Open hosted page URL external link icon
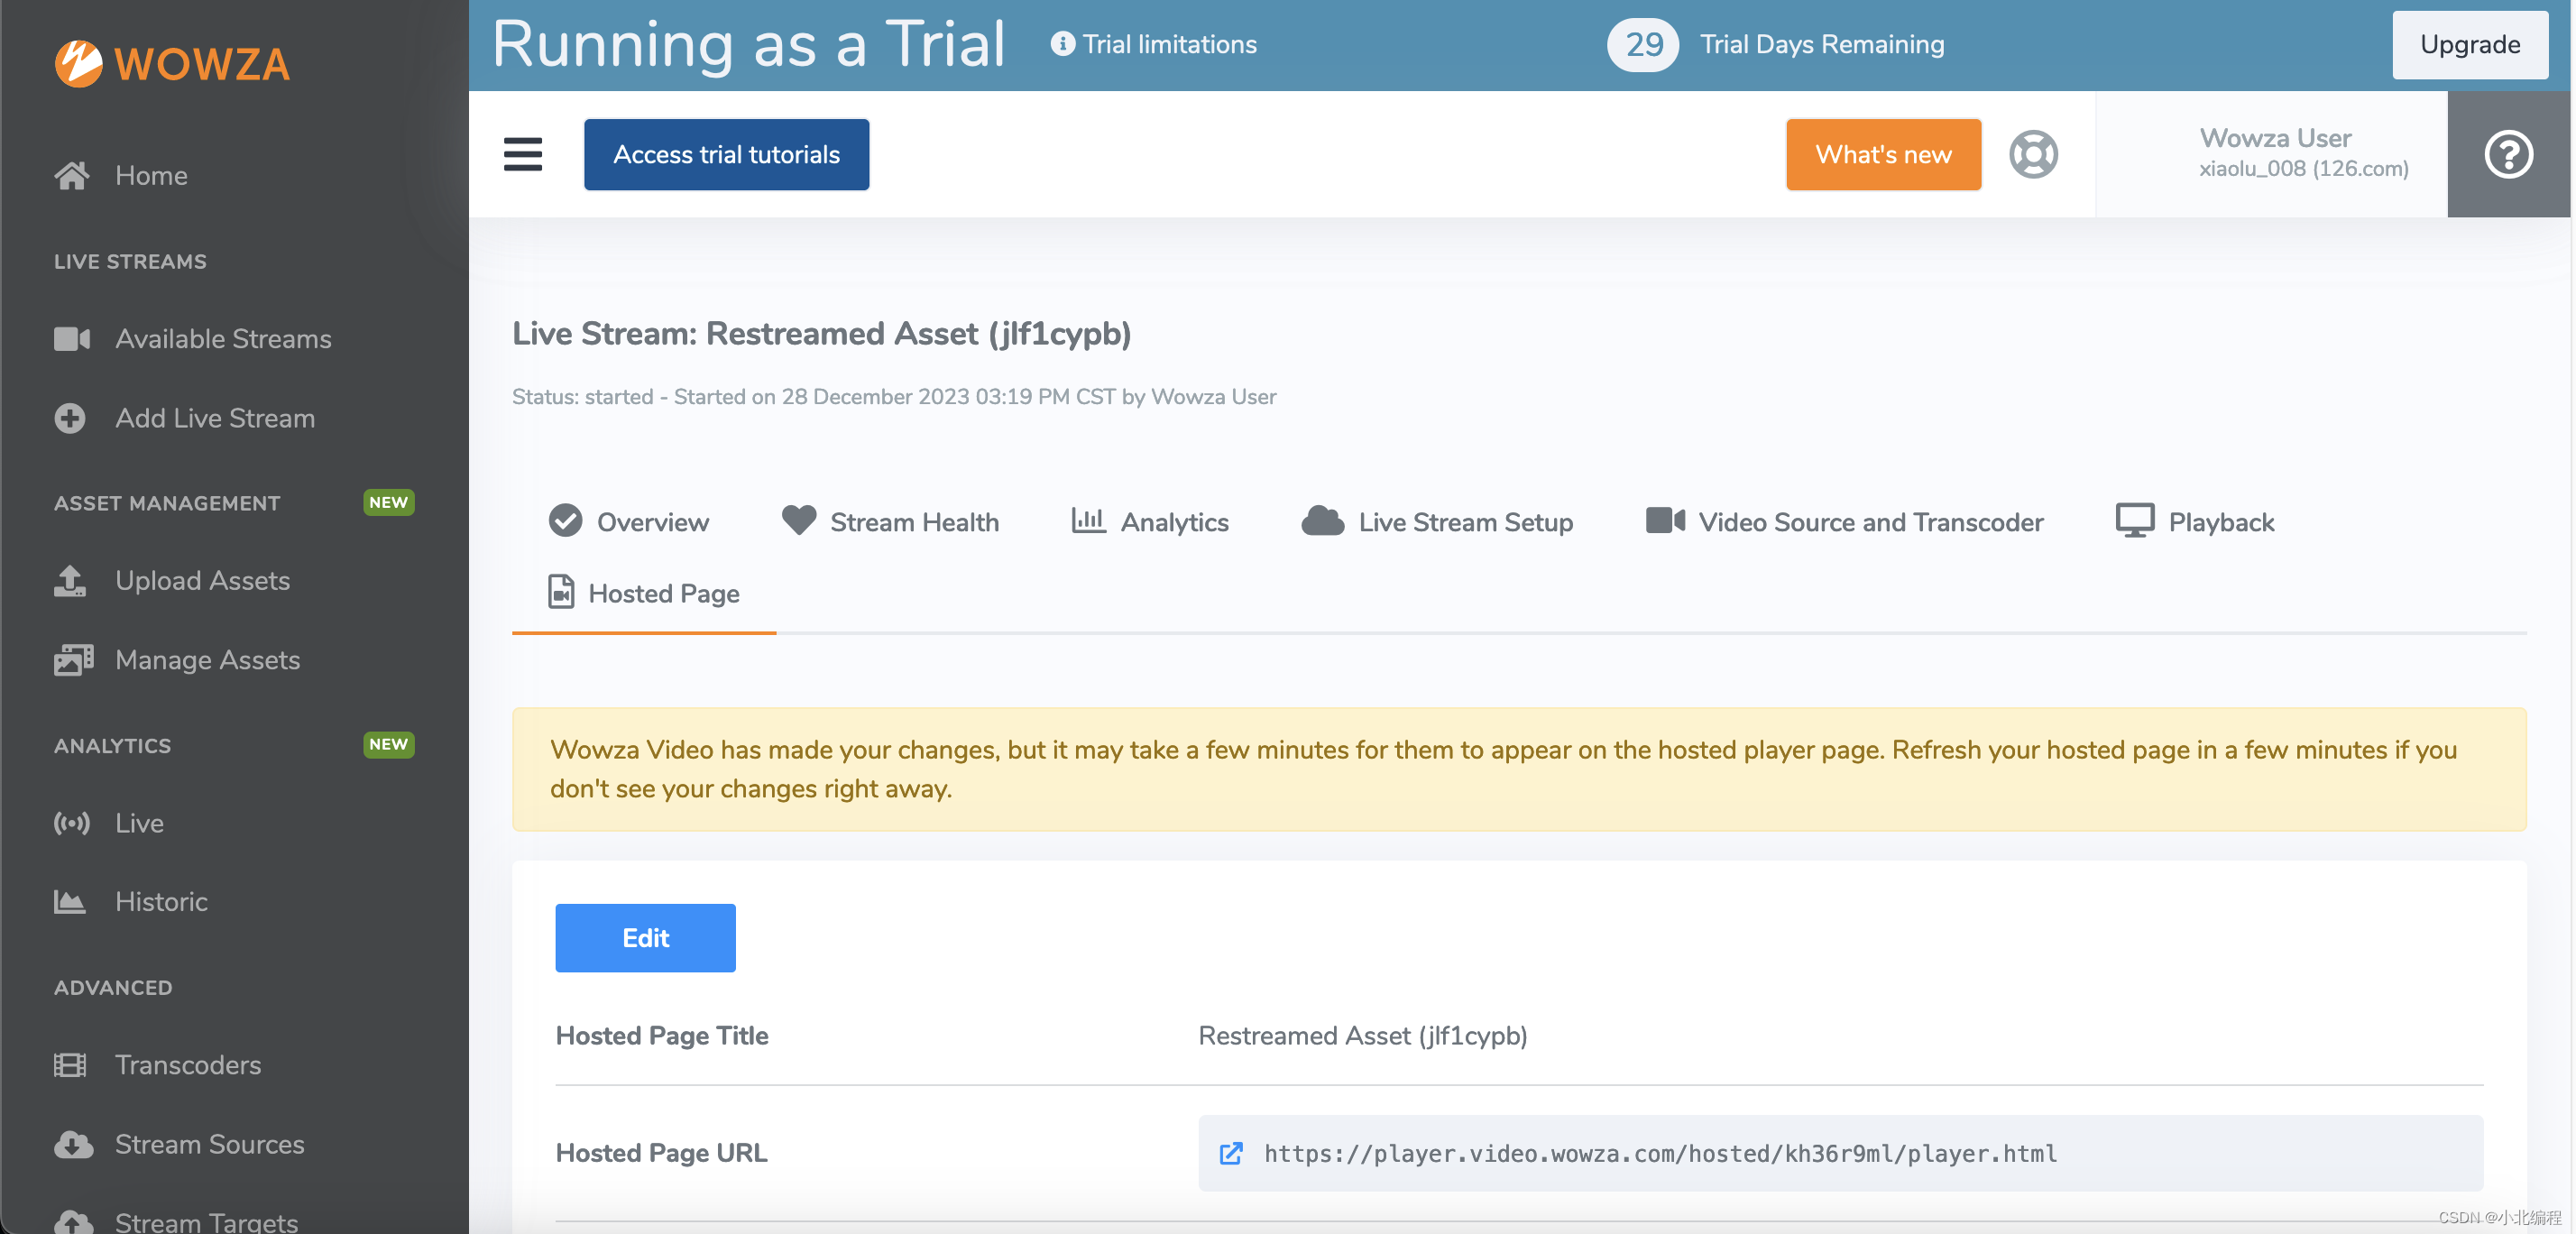This screenshot has height=1234, width=2576. point(1231,1153)
